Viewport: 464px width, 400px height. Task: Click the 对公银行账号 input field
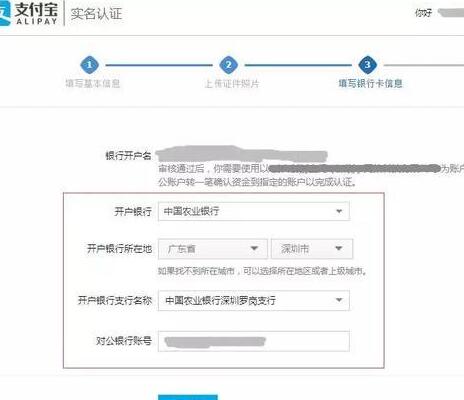pyautogui.click(x=254, y=341)
